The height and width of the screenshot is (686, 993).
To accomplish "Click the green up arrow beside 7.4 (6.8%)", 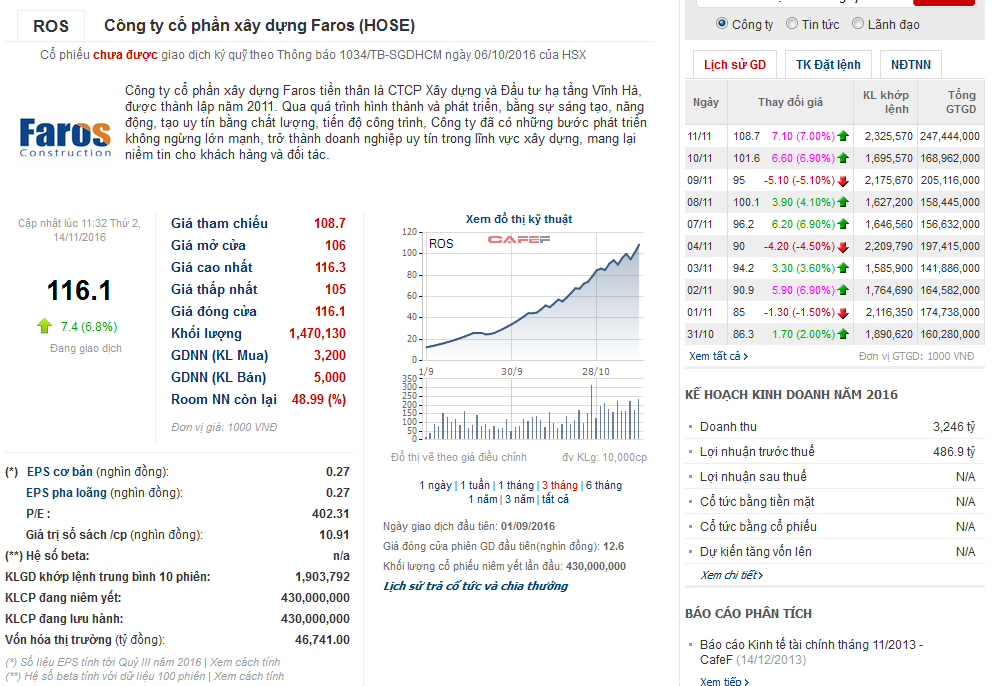I will (x=44, y=326).
